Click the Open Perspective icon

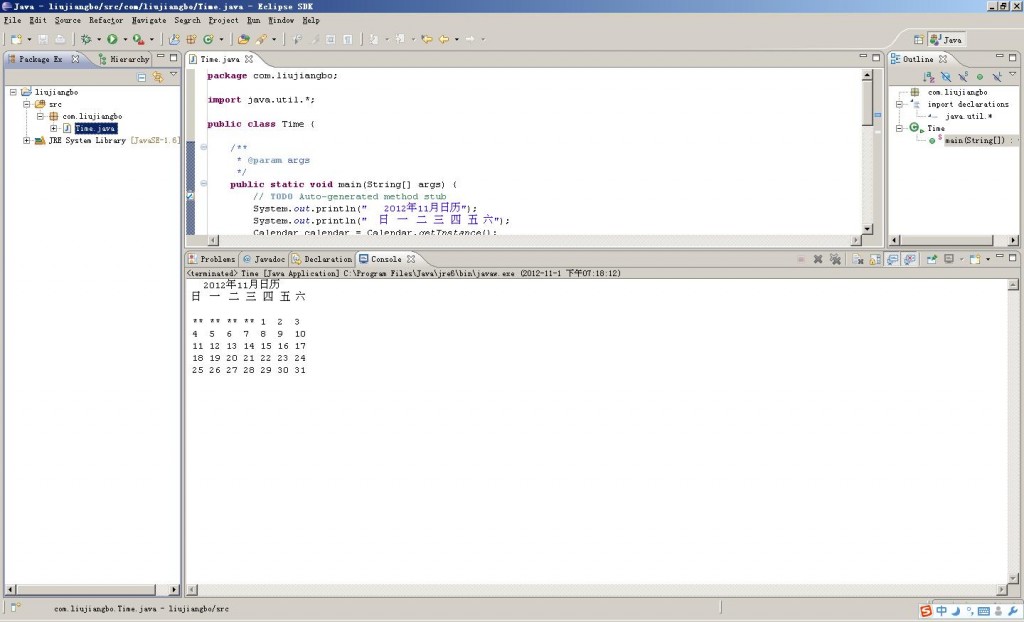coord(918,40)
